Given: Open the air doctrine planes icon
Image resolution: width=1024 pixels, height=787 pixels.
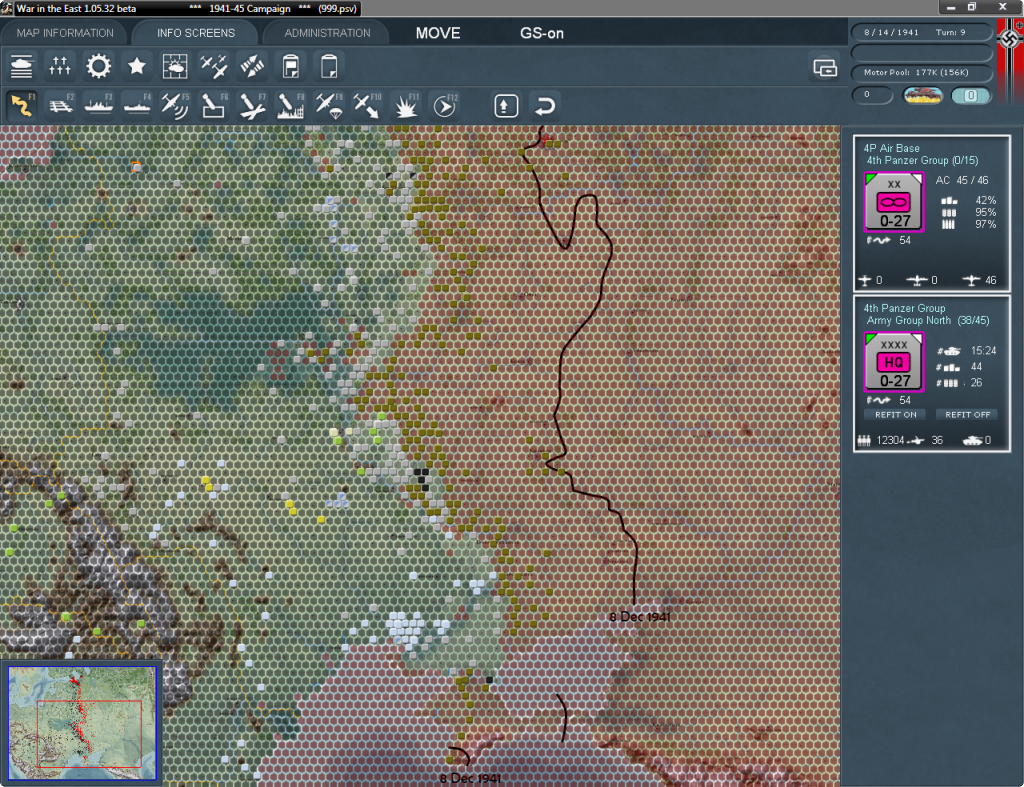Looking at the screenshot, I should (214, 66).
